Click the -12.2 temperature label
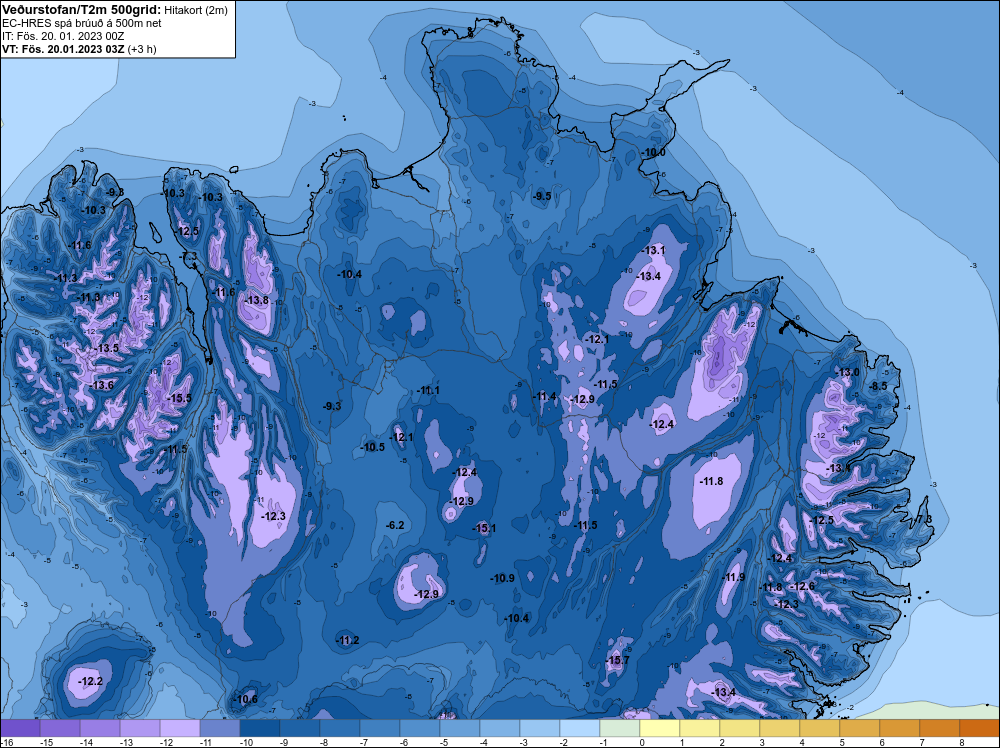Viewport: 1000px width, 748px height. 90,681
